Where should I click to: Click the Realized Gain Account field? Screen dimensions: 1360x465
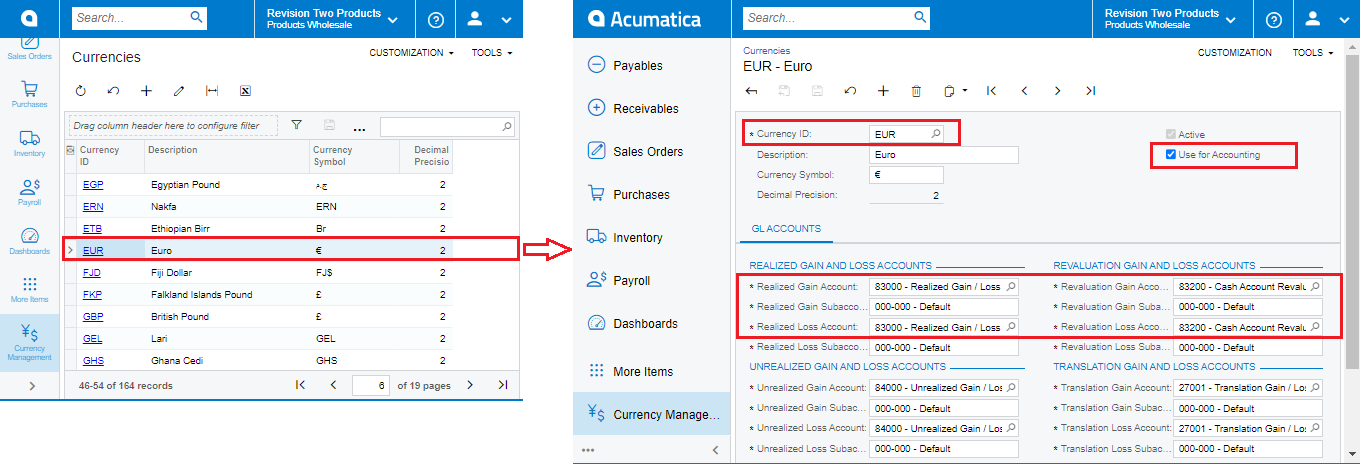(944, 286)
